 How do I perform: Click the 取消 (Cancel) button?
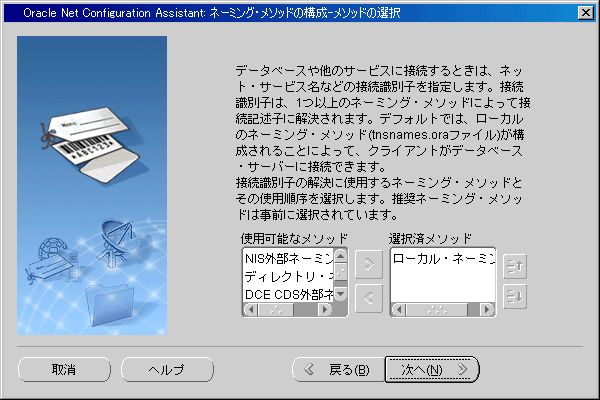[x=64, y=369]
